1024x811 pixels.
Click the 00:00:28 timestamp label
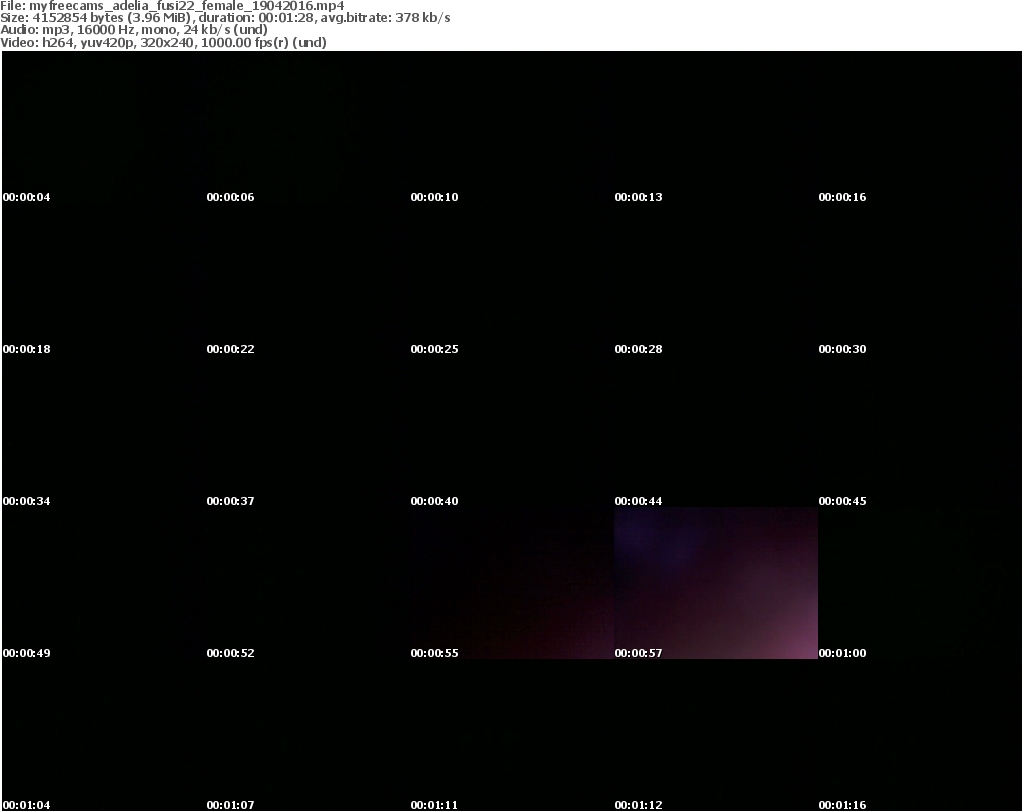tap(638, 349)
